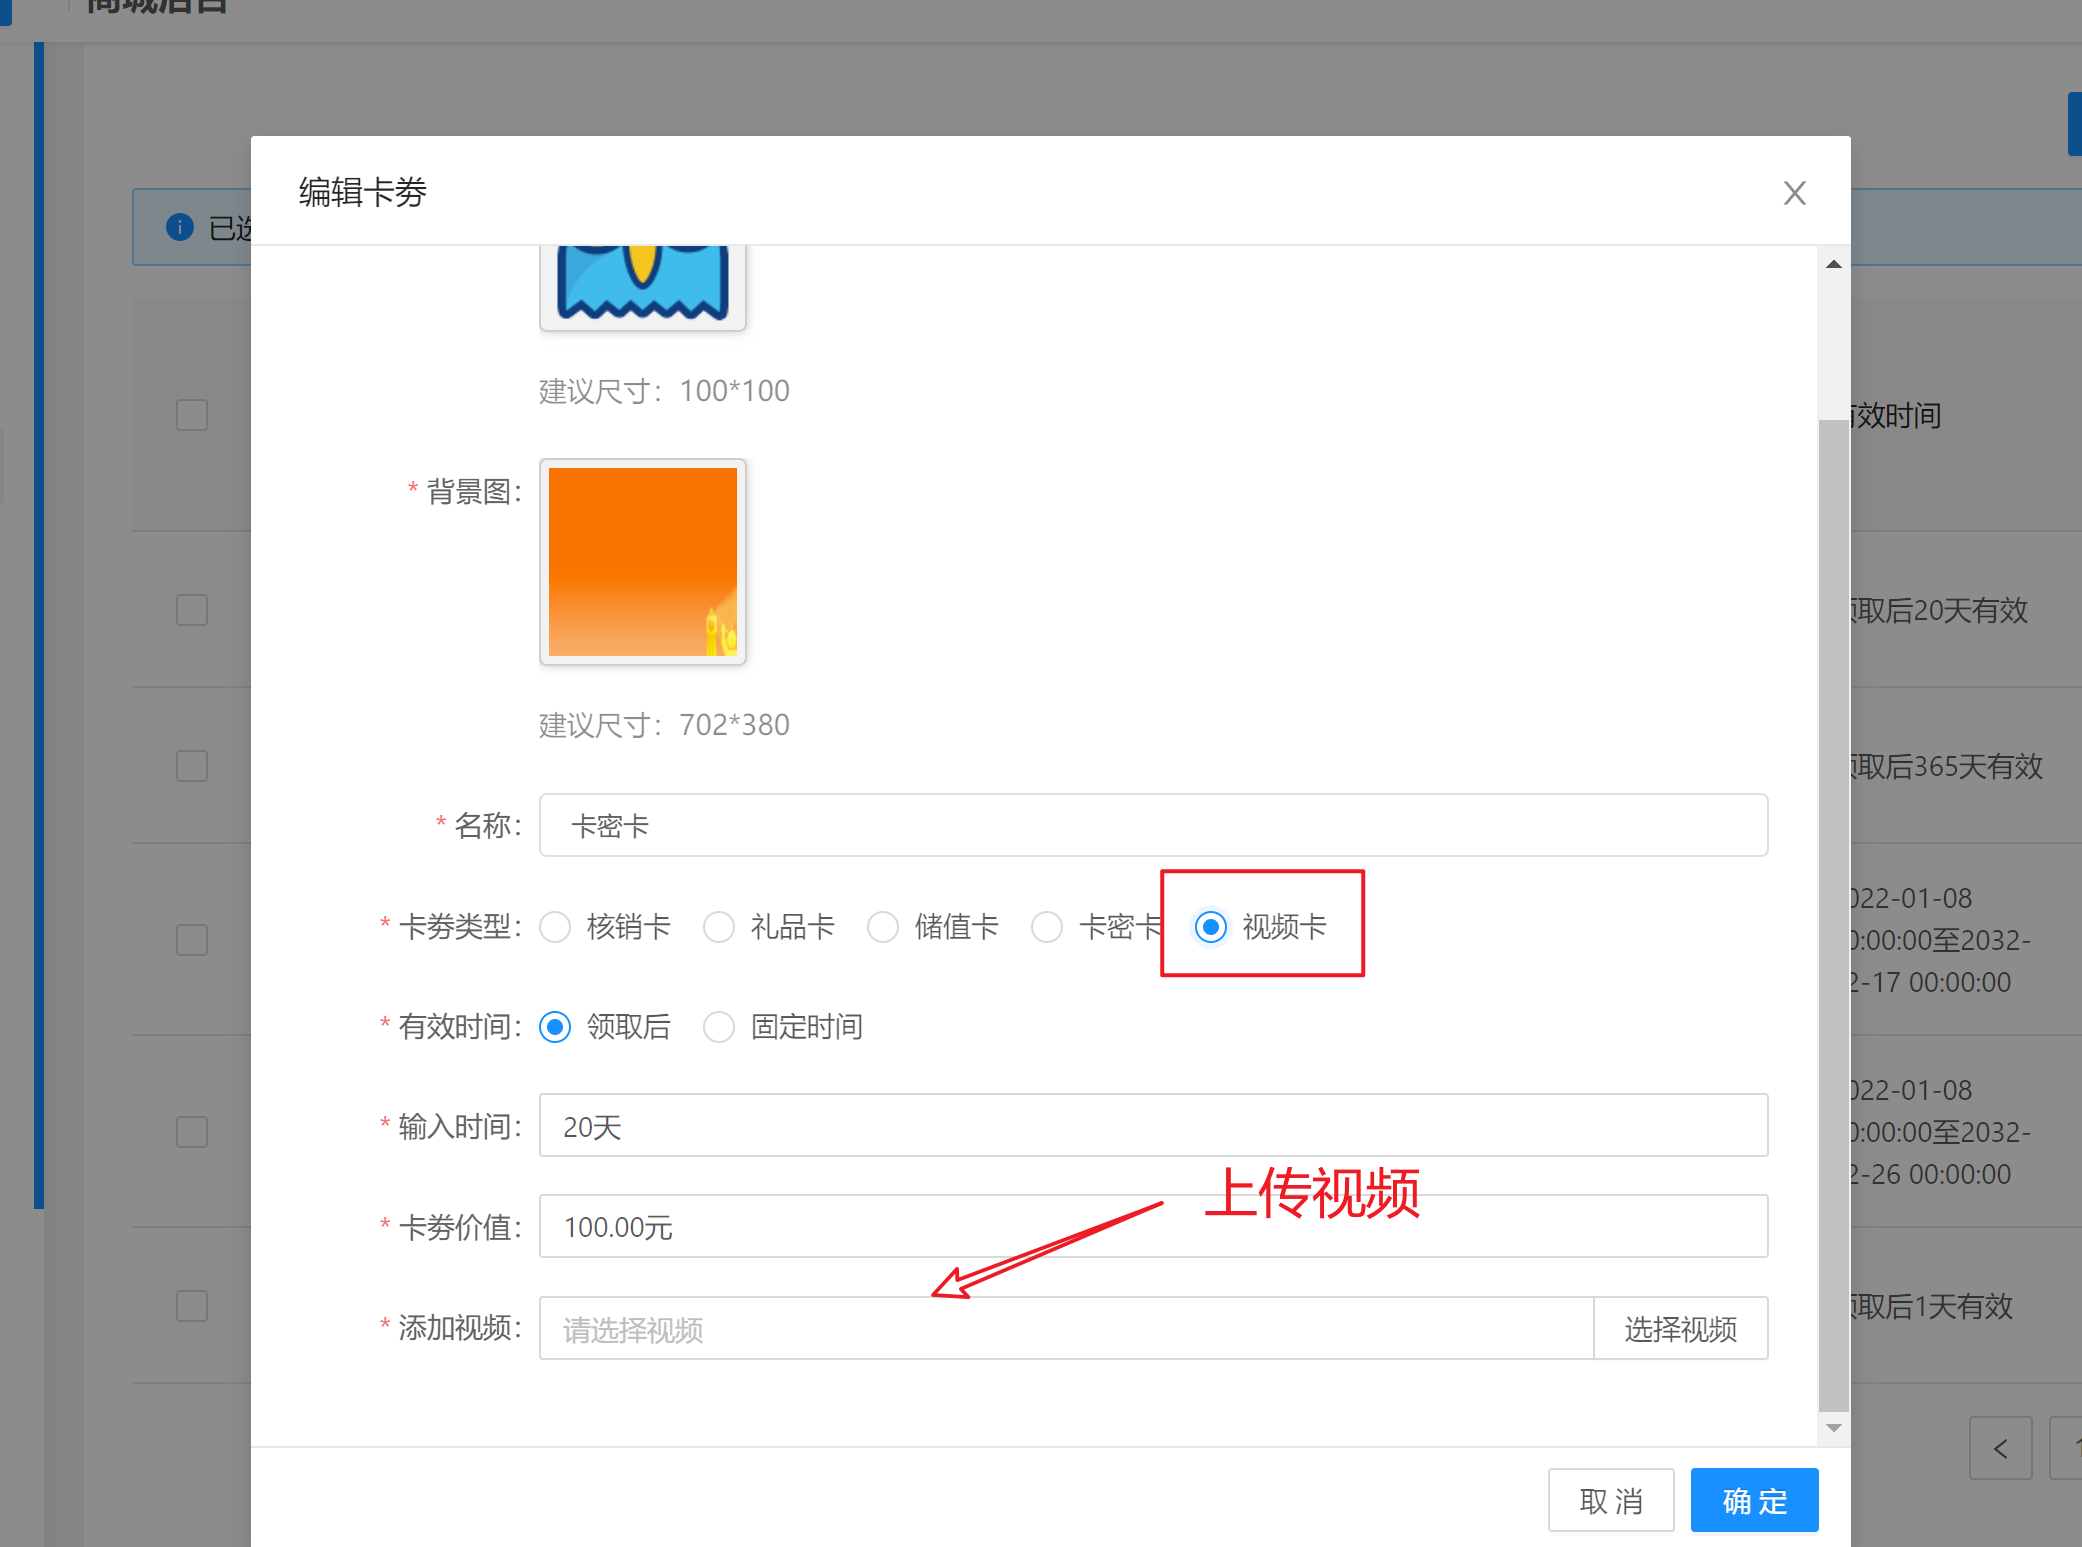Click the scrollbar down arrow
The height and width of the screenshot is (1547, 2082).
point(1833,1428)
